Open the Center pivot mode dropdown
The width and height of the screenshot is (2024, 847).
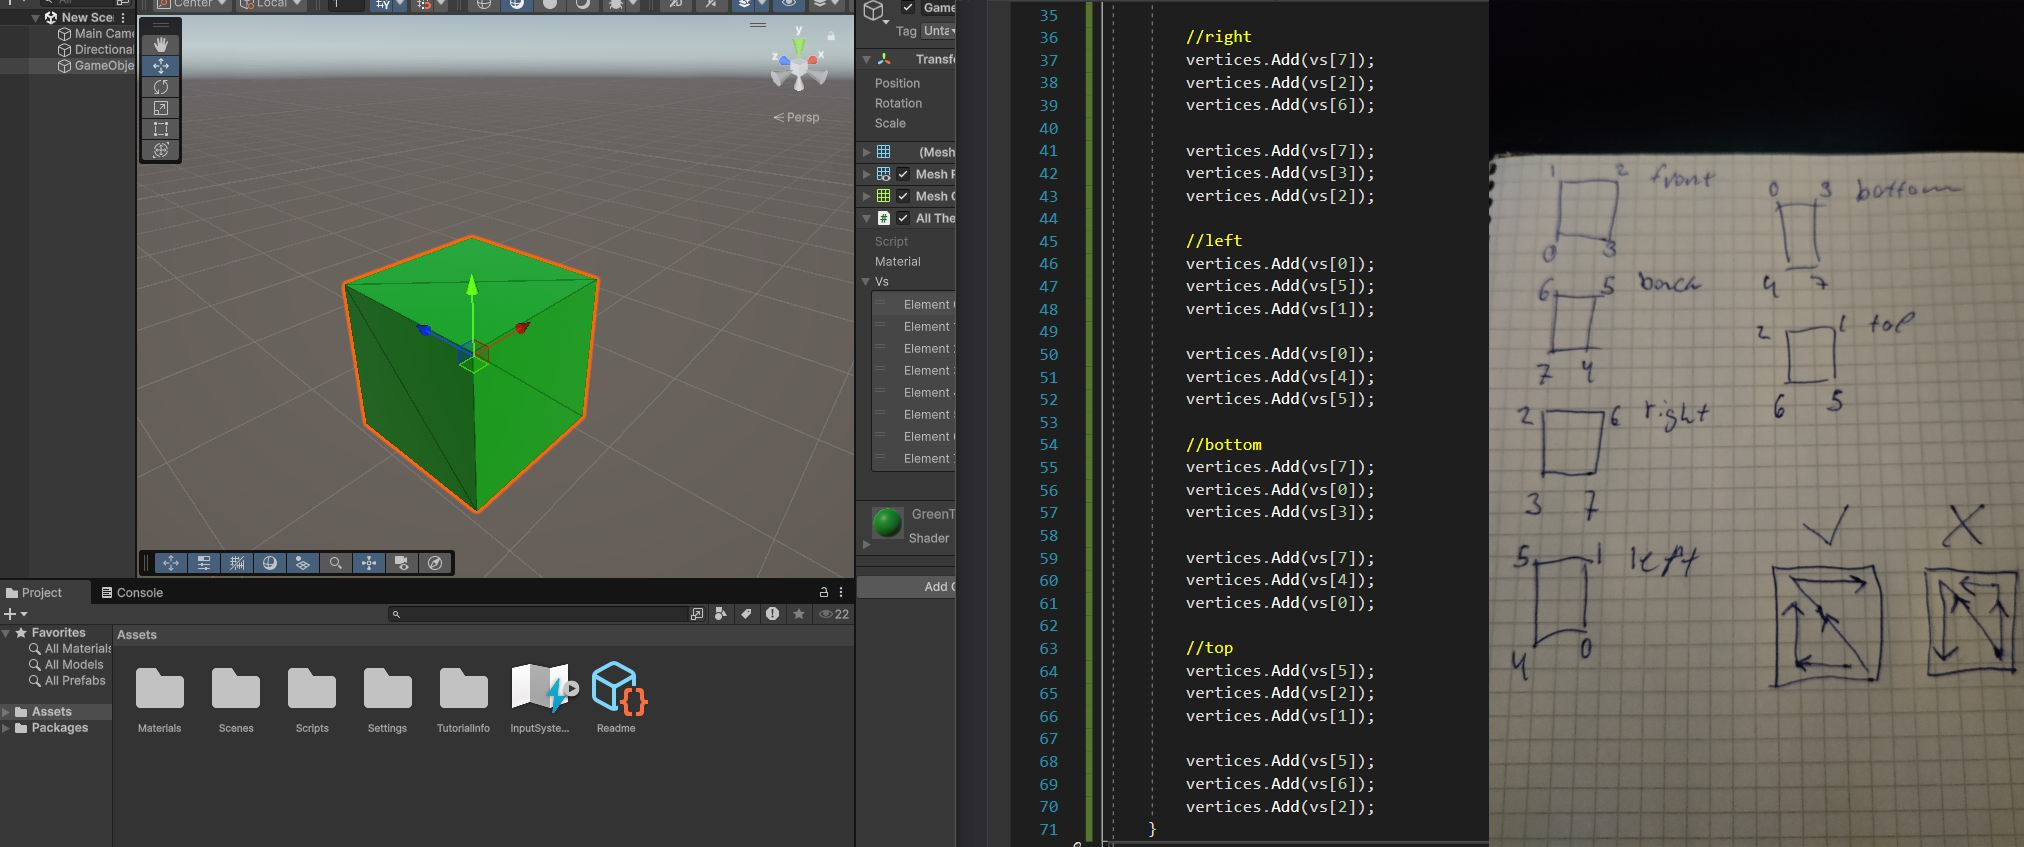pos(193,3)
